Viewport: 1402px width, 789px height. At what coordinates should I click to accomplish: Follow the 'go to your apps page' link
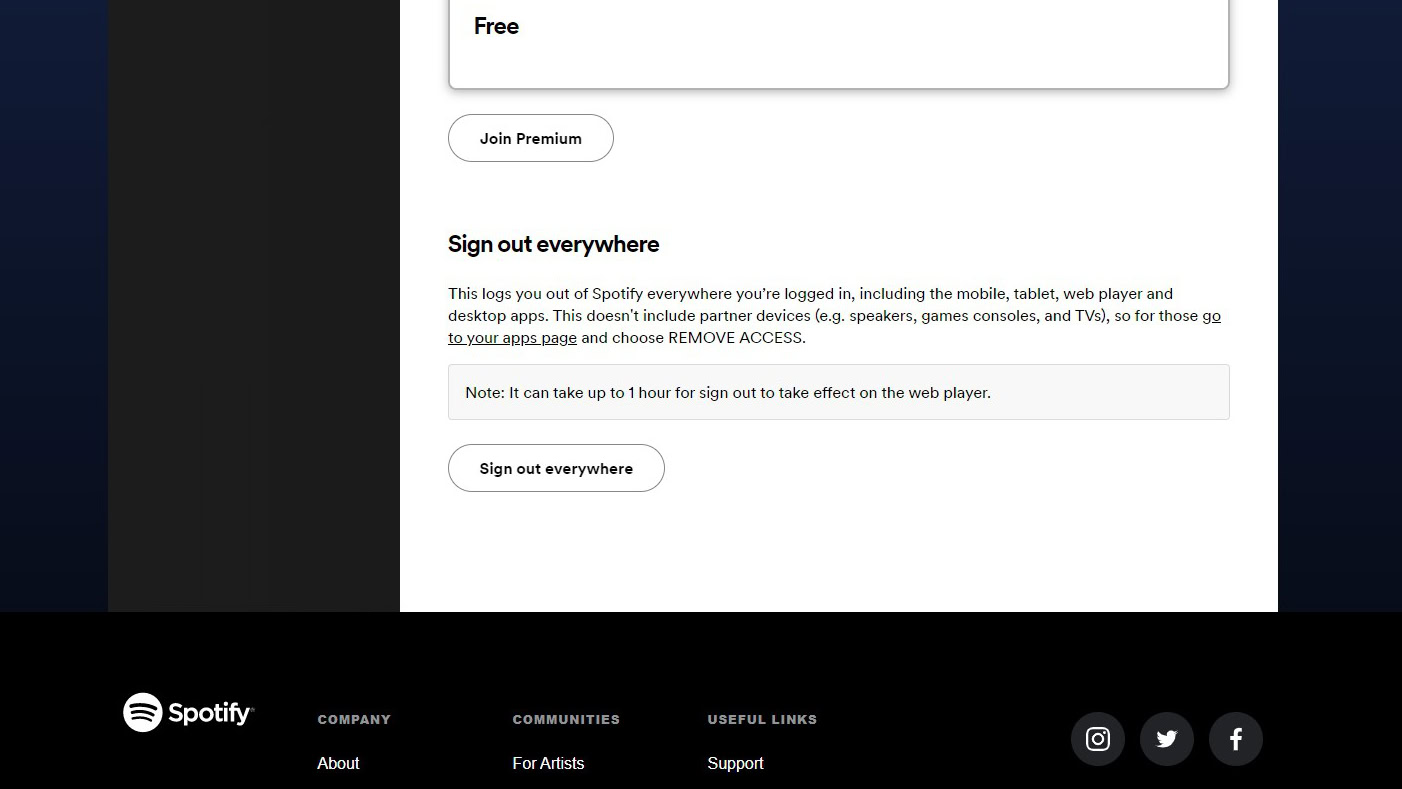pos(512,338)
